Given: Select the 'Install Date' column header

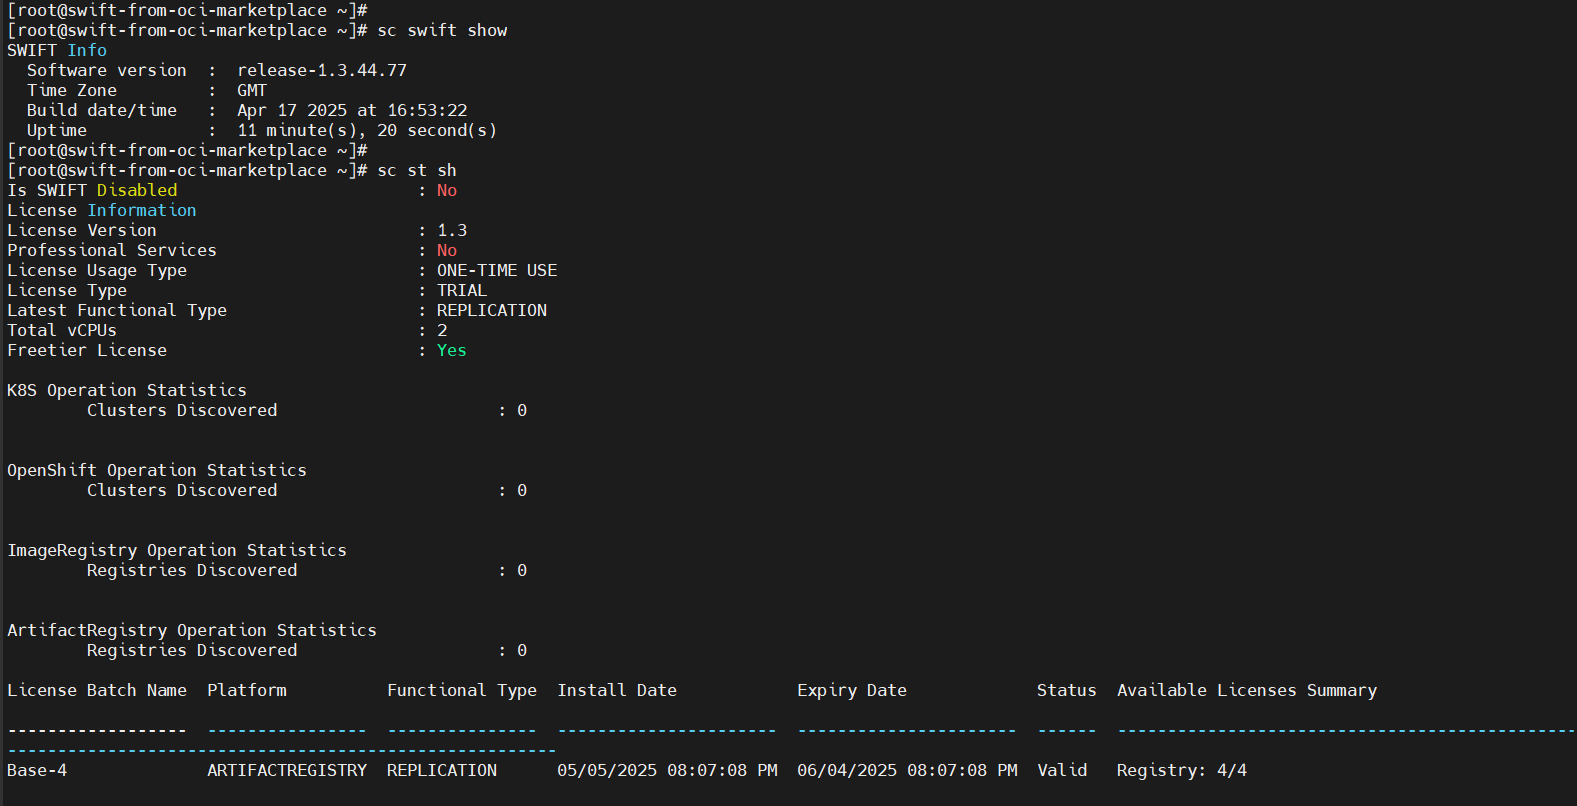Looking at the screenshot, I should (617, 690).
